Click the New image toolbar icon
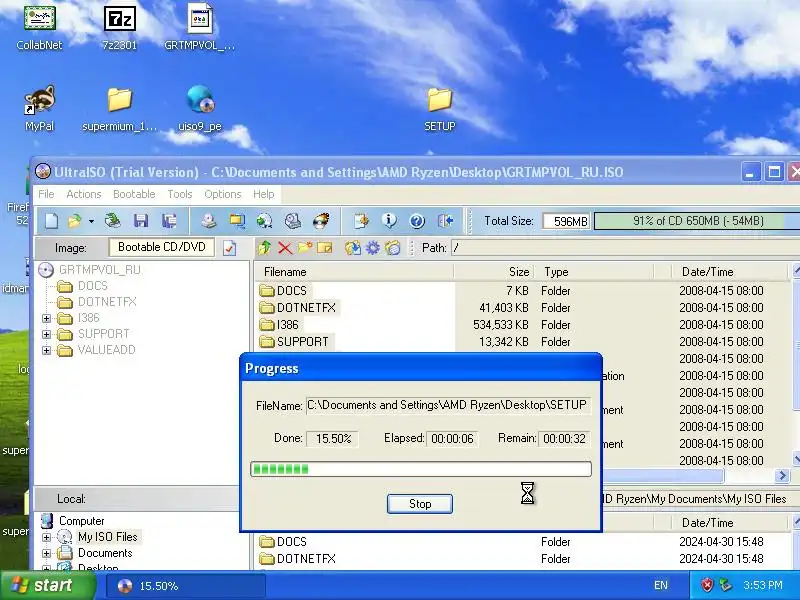The height and width of the screenshot is (600, 800). click(x=52, y=221)
